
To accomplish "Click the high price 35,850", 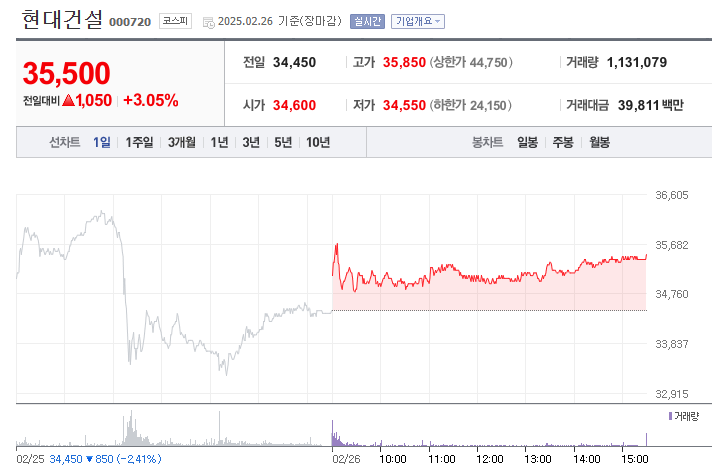I will [x=404, y=62].
